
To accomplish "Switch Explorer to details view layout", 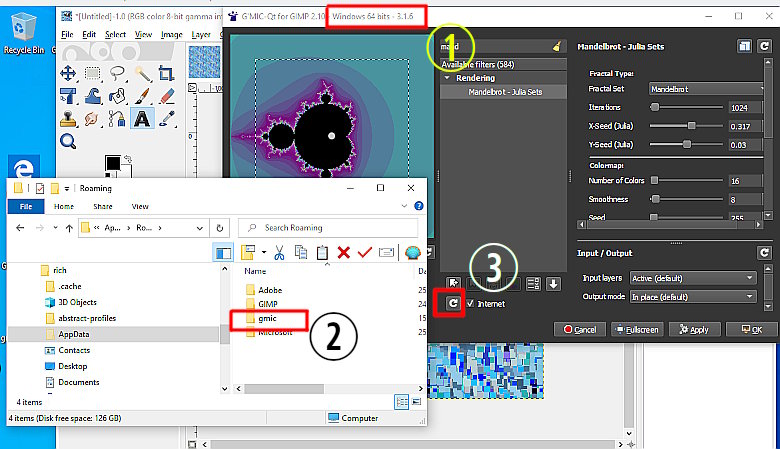I will [x=401, y=400].
